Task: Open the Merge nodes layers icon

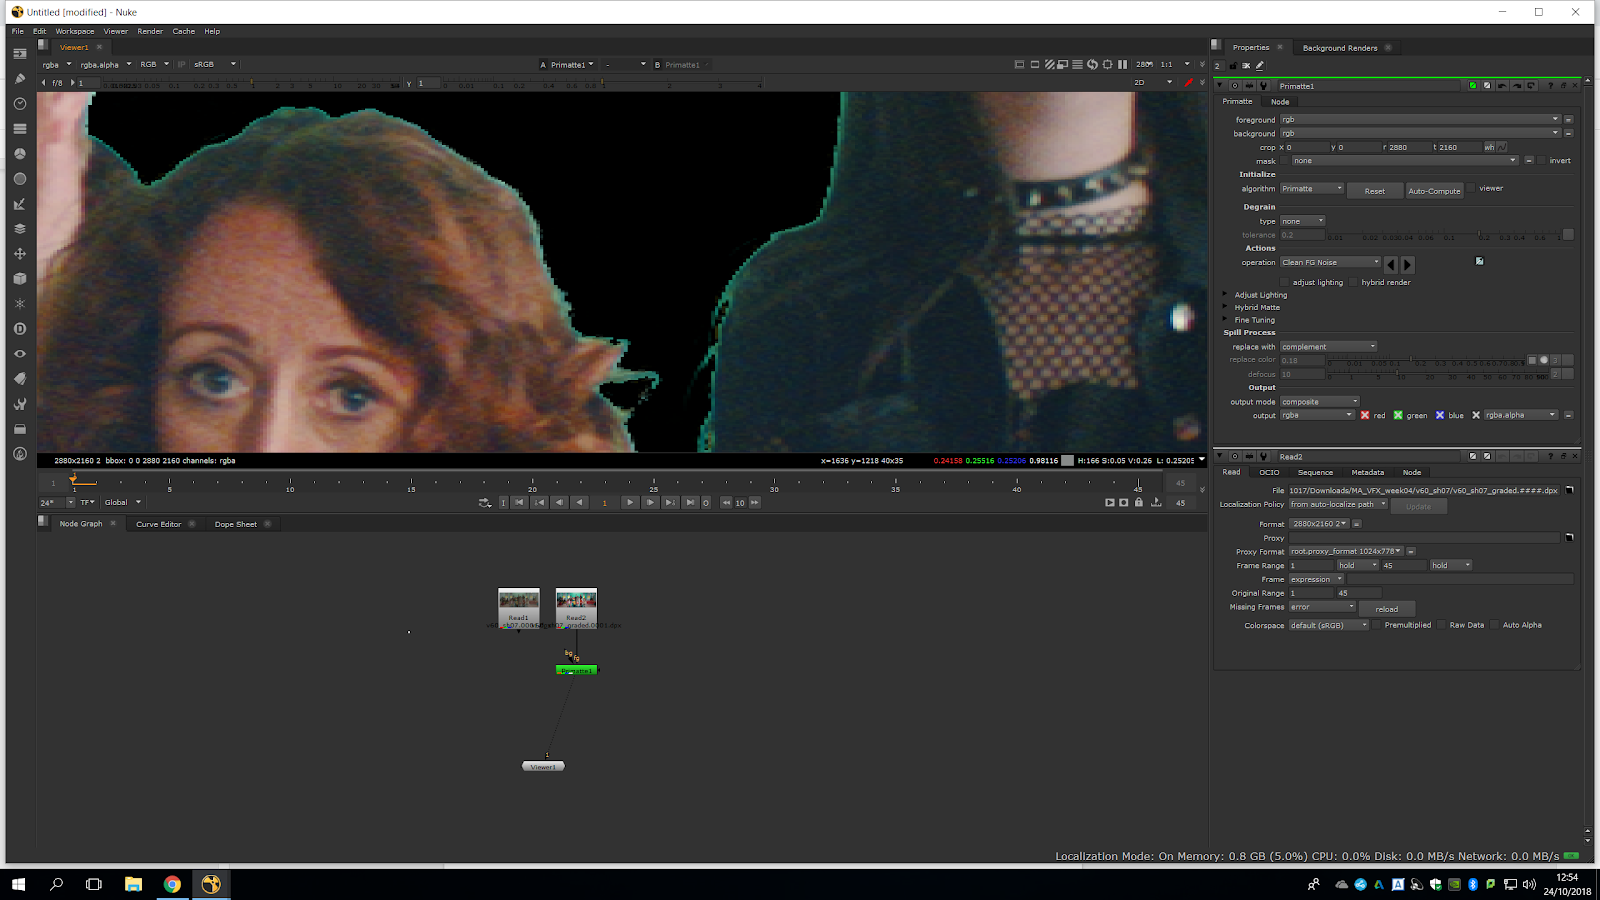Action: [x=20, y=229]
